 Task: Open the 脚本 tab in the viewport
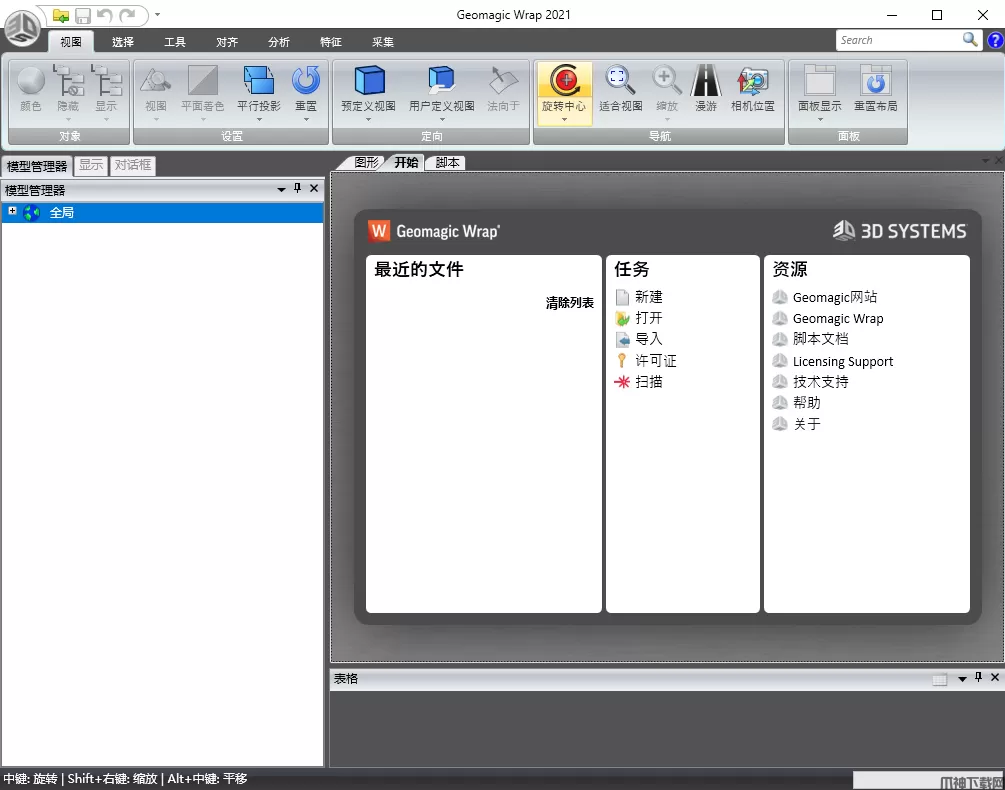(447, 162)
